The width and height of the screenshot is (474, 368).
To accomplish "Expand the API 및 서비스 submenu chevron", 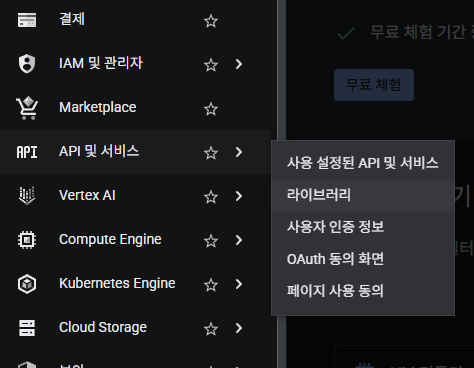I will point(239,152).
